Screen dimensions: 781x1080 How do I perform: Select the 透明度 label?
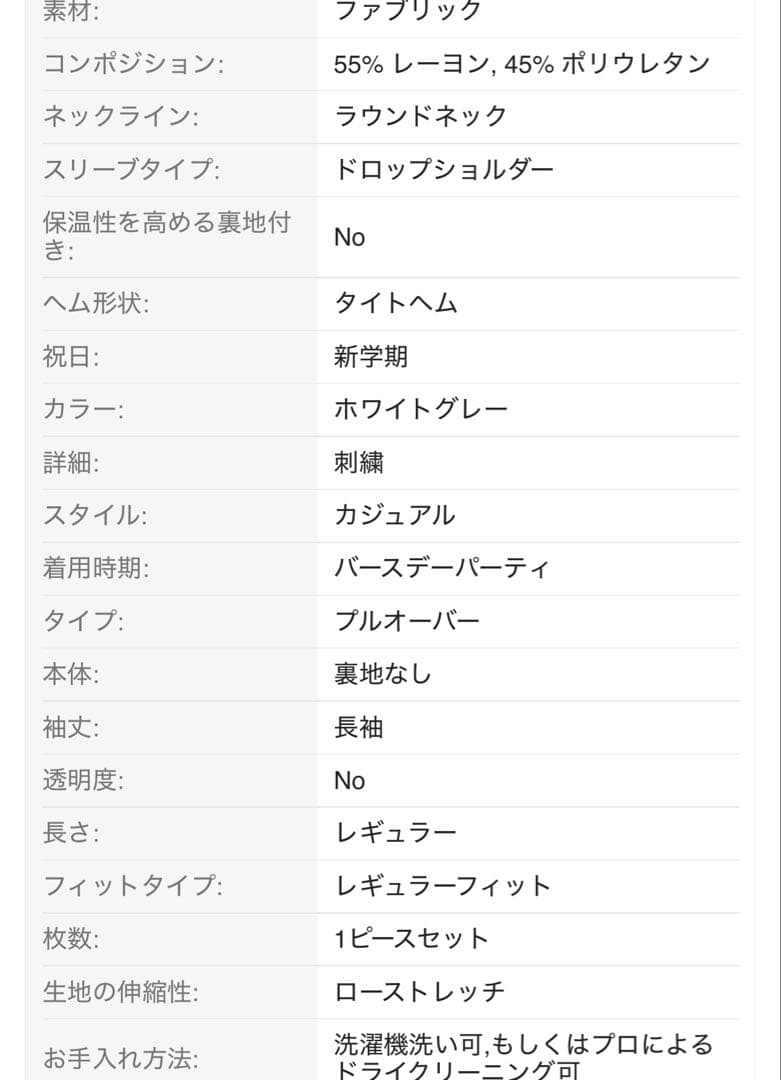click(x=83, y=780)
